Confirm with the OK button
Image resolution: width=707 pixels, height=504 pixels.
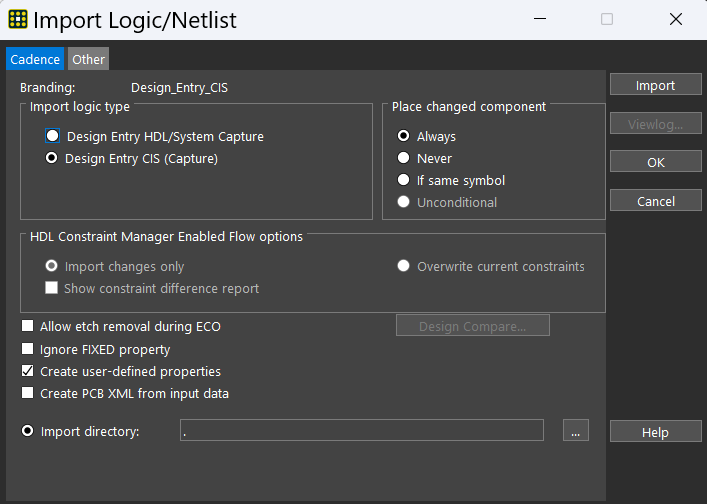[x=656, y=162]
